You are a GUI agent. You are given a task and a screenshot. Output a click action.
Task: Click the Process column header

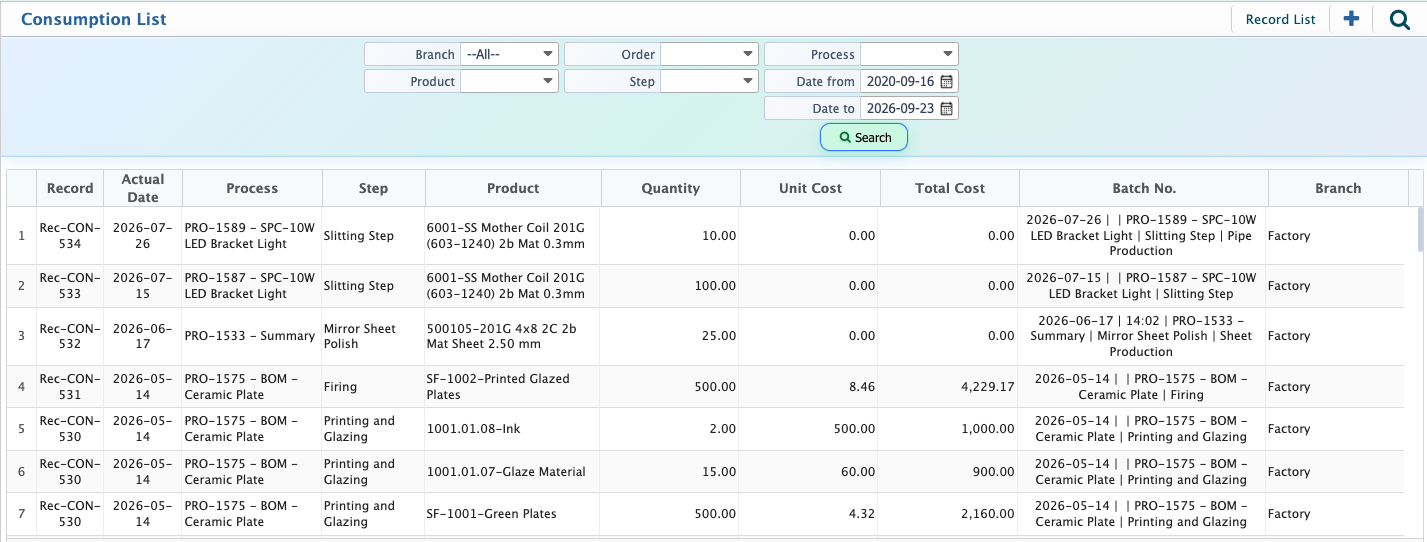tap(252, 188)
